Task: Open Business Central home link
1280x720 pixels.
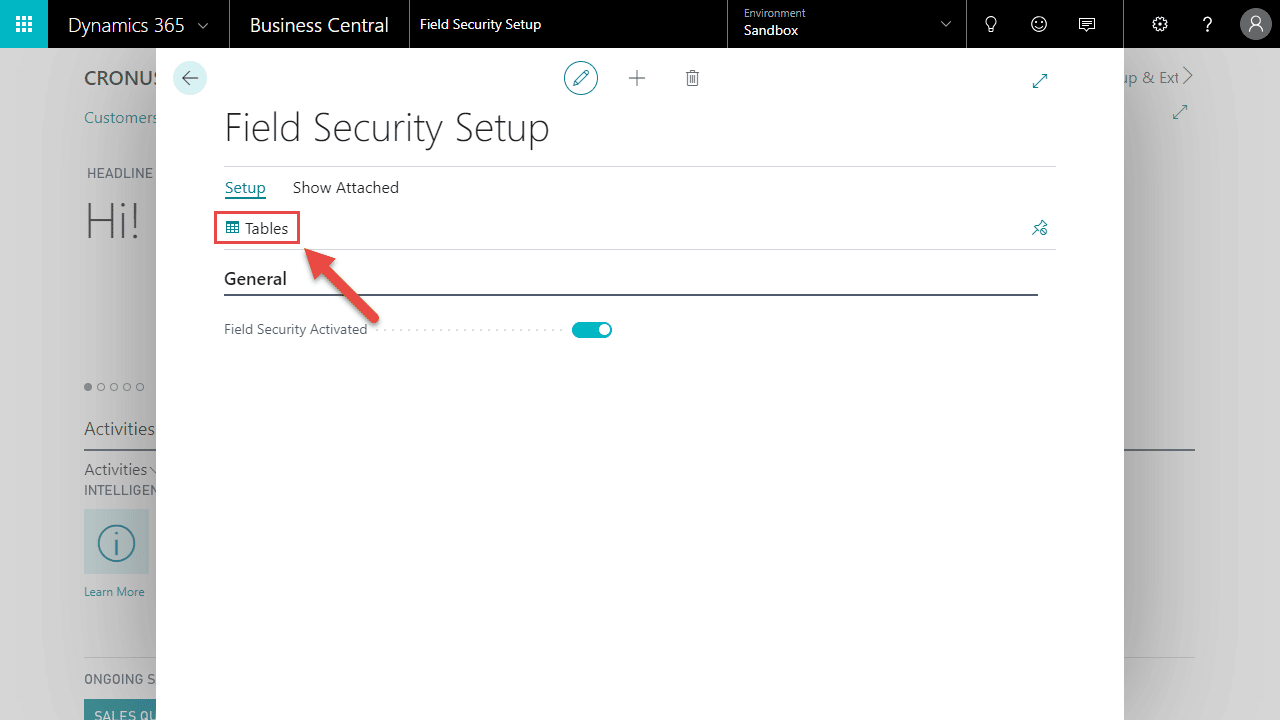Action: click(319, 25)
